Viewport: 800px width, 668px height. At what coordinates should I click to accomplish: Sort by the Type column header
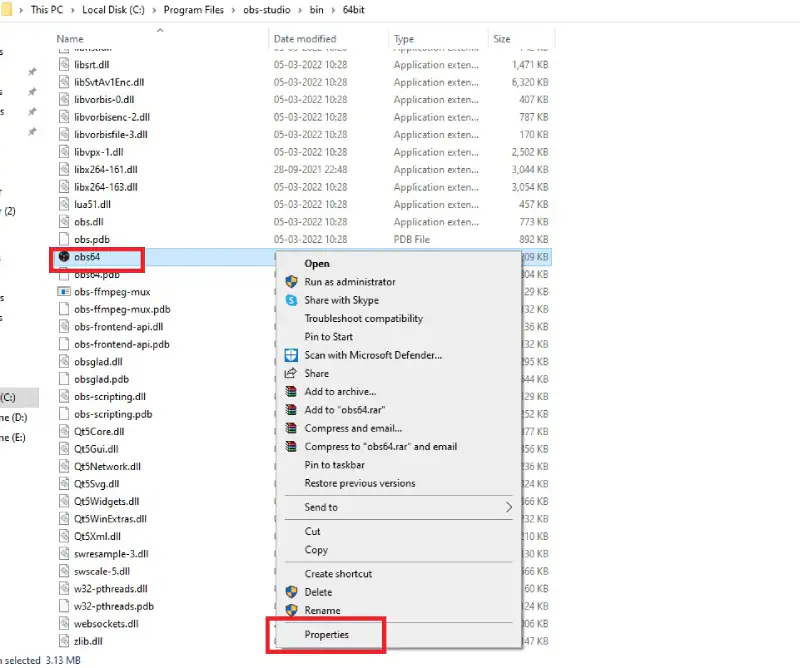(404, 39)
